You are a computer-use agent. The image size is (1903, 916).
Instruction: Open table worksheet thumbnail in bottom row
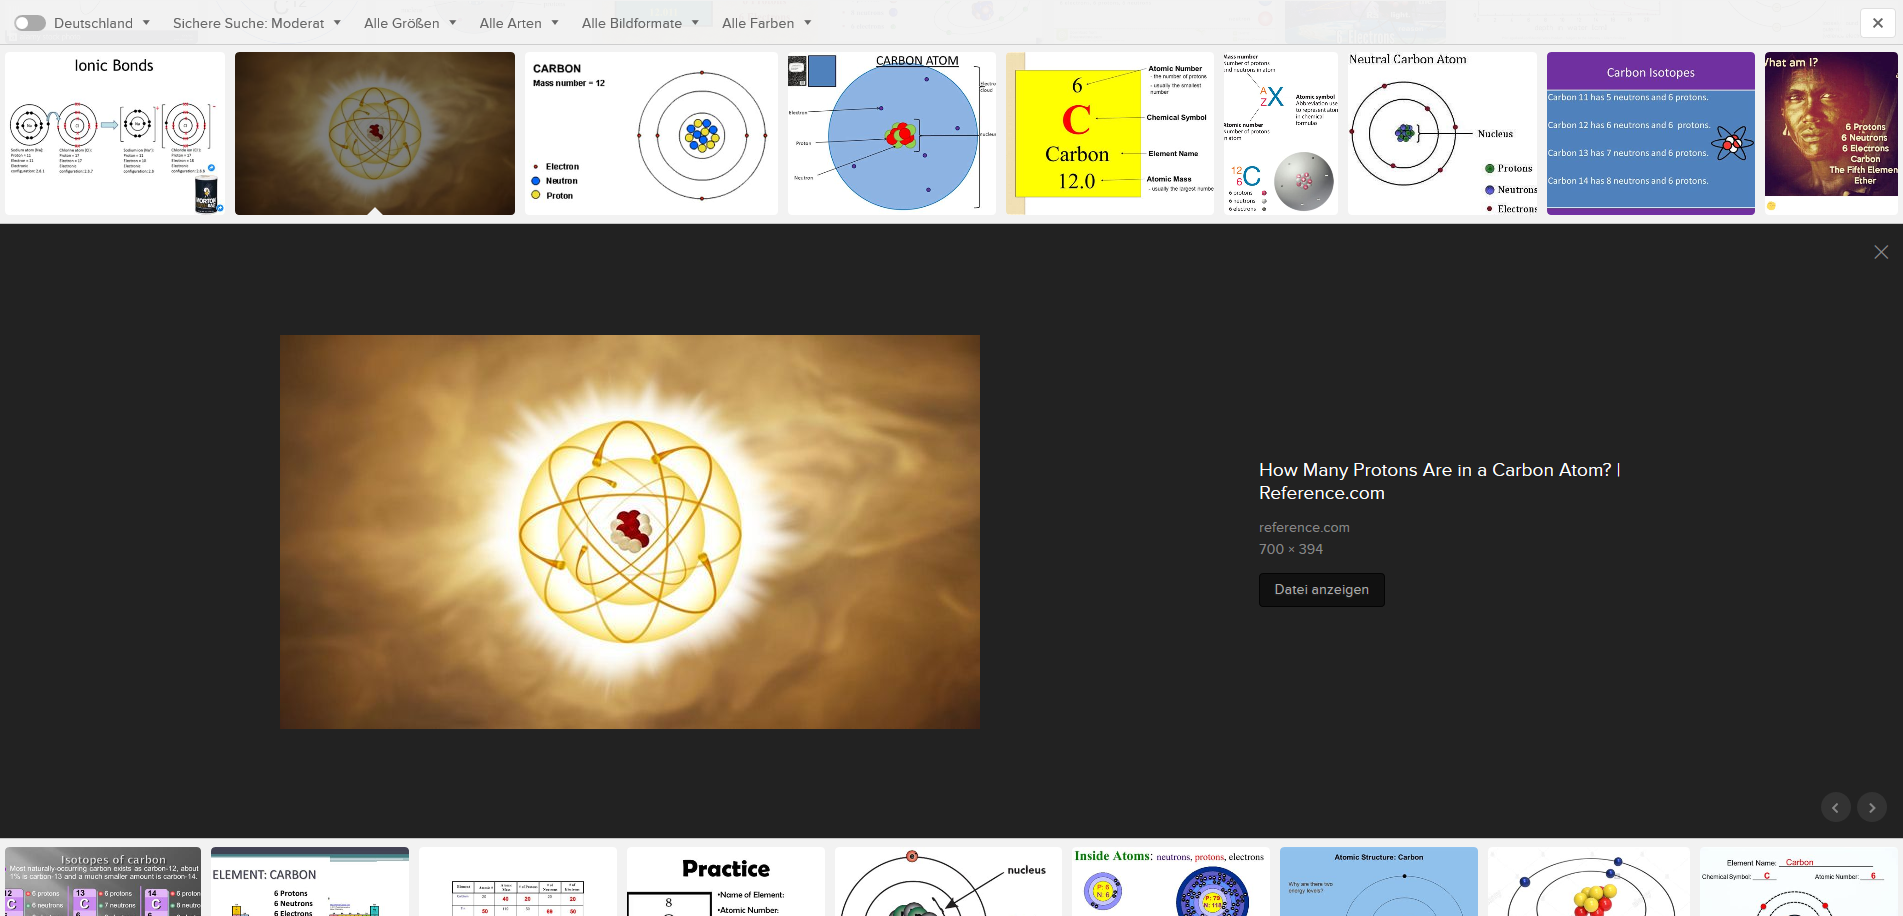(518, 882)
